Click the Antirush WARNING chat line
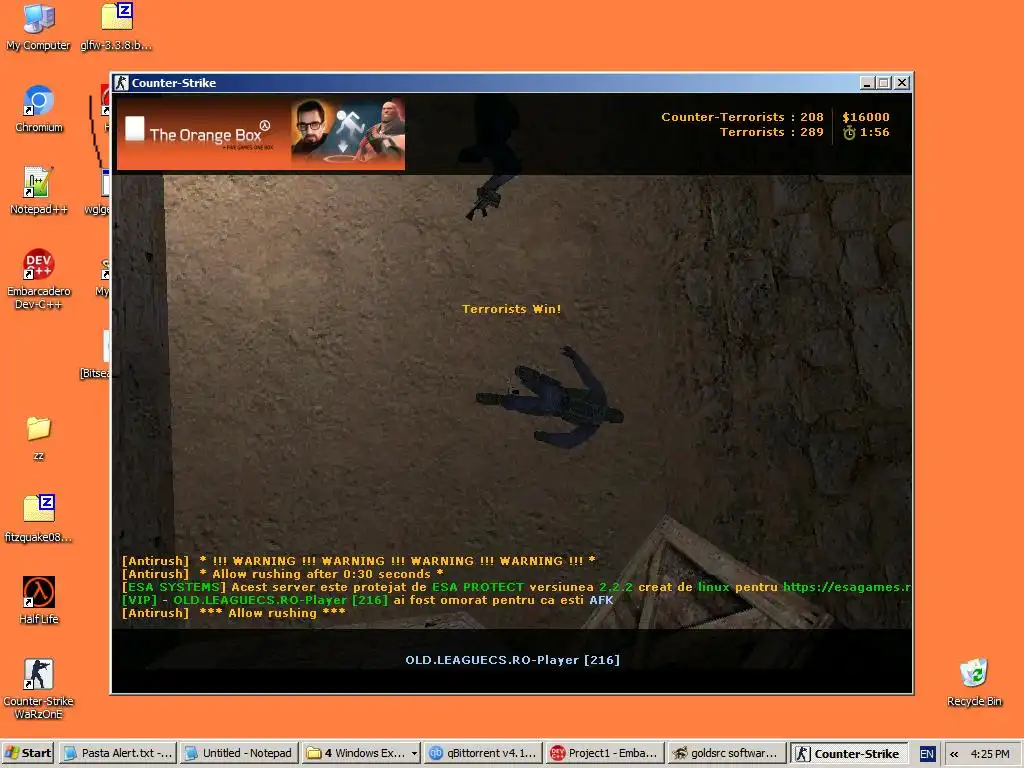The width and height of the screenshot is (1024, 768). click(359, 561)
